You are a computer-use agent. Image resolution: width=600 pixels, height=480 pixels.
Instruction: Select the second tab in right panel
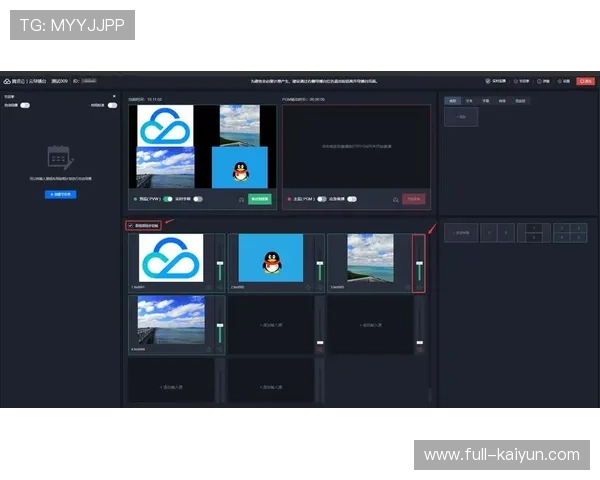click(470, 101)
